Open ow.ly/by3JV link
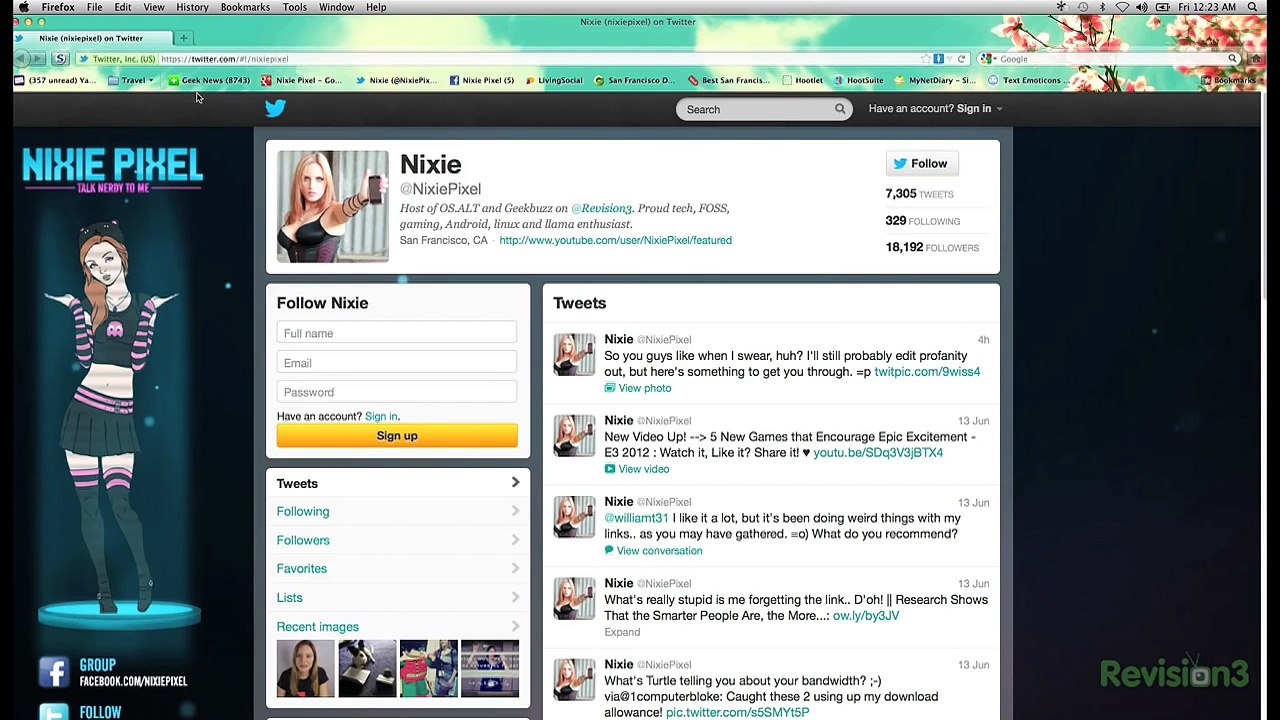This screenshot has width=1280, height=720. point(866,616)
